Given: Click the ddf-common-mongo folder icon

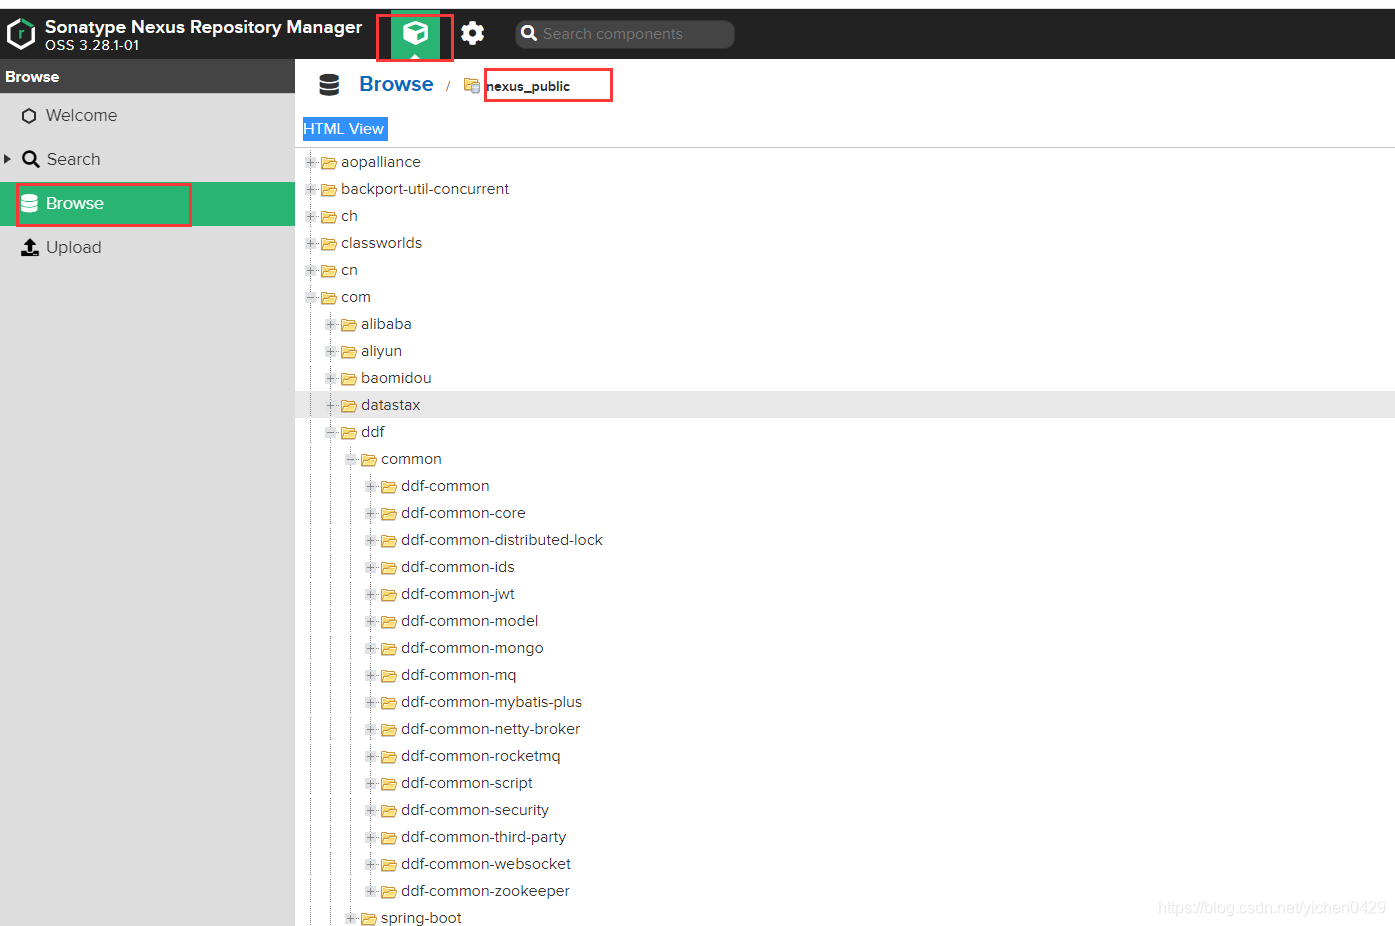Looking at the screenshot, I should 389,649.
